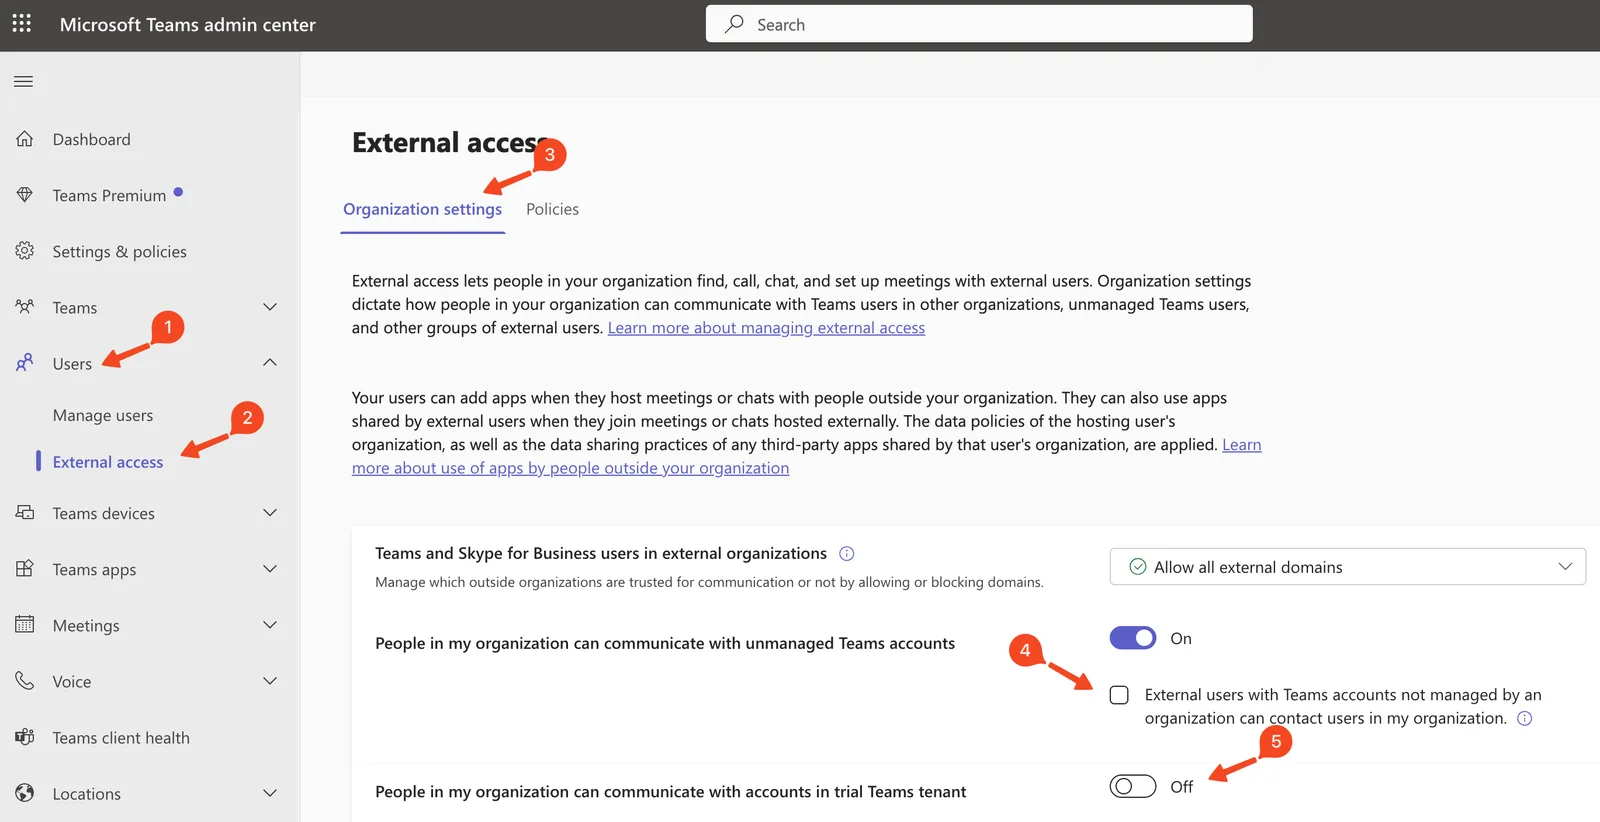
Task: Click unmanaged Teams accounts setting label
Action: pyautogui.click(x=665, y=643)
